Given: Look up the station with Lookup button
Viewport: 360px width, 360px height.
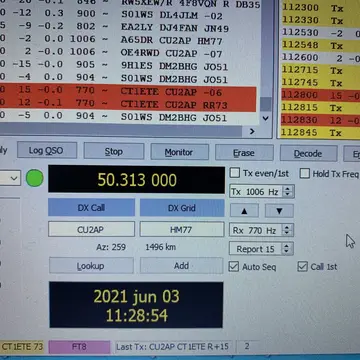Looking at the screenshot, I should [x=91, y=266].
